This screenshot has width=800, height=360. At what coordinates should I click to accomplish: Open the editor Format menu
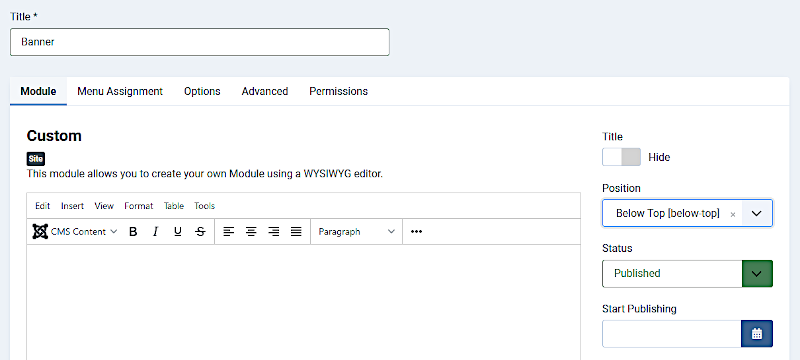[x=139, y=206]
